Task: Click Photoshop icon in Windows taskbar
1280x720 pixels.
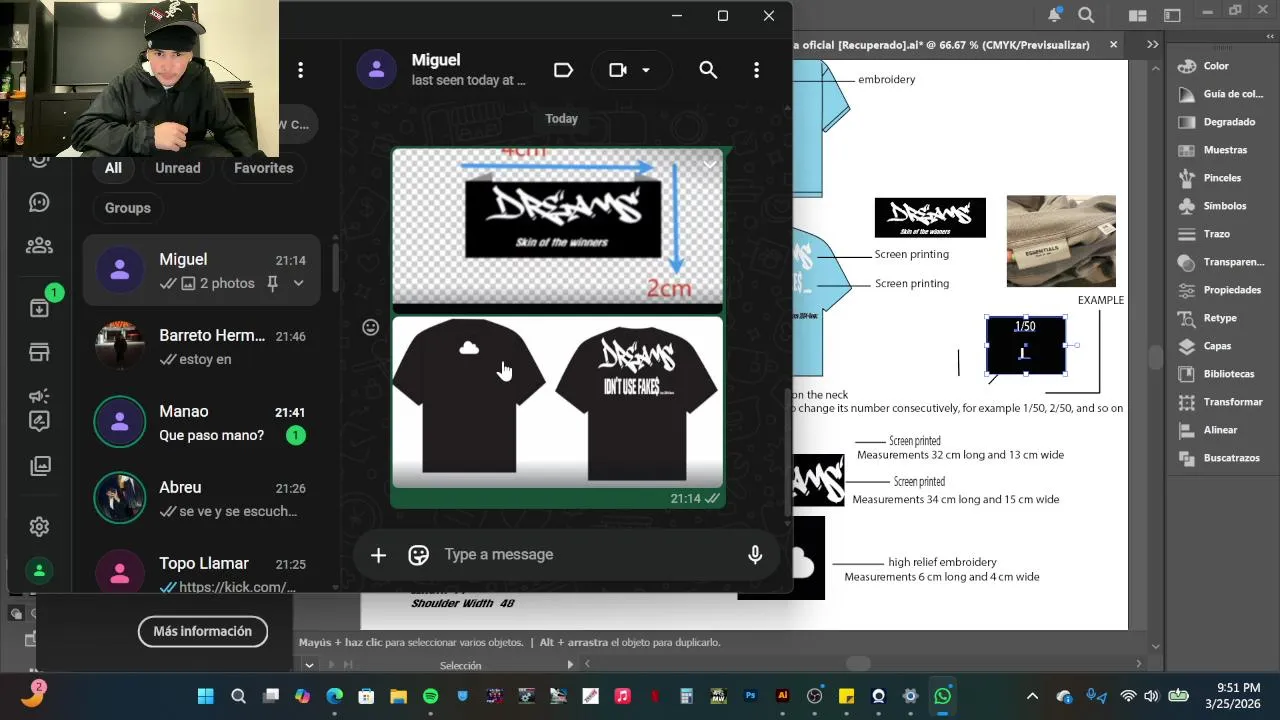Action: point(751,696)
